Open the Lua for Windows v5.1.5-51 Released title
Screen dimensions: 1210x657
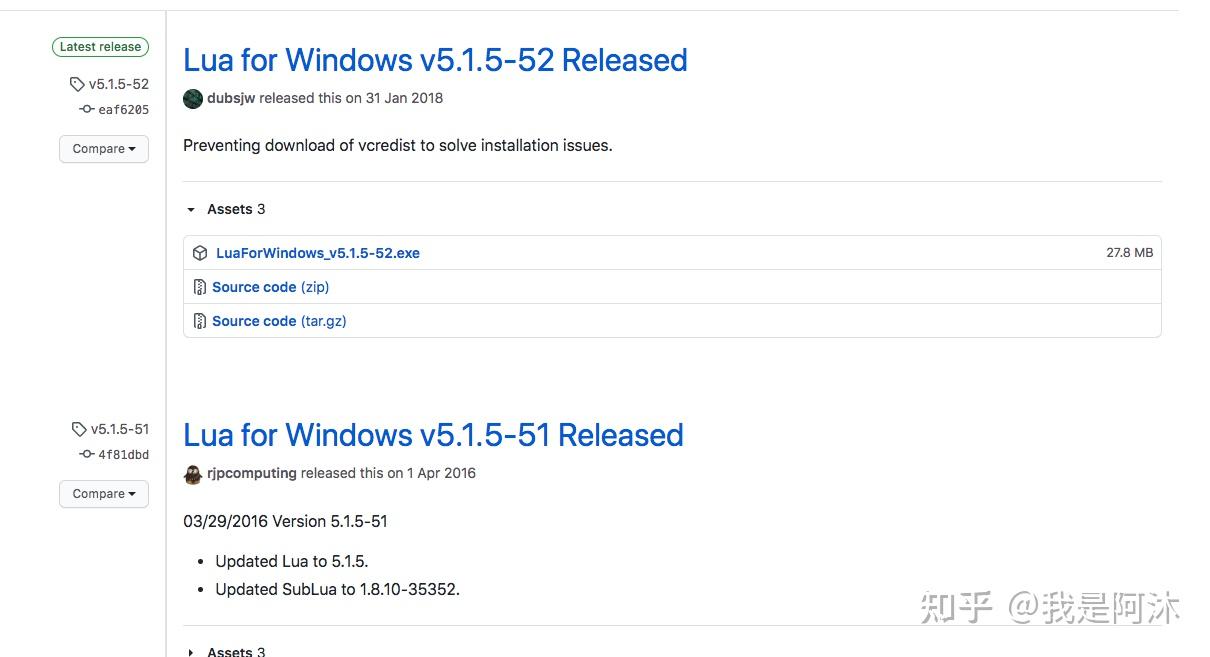point(433,435)
